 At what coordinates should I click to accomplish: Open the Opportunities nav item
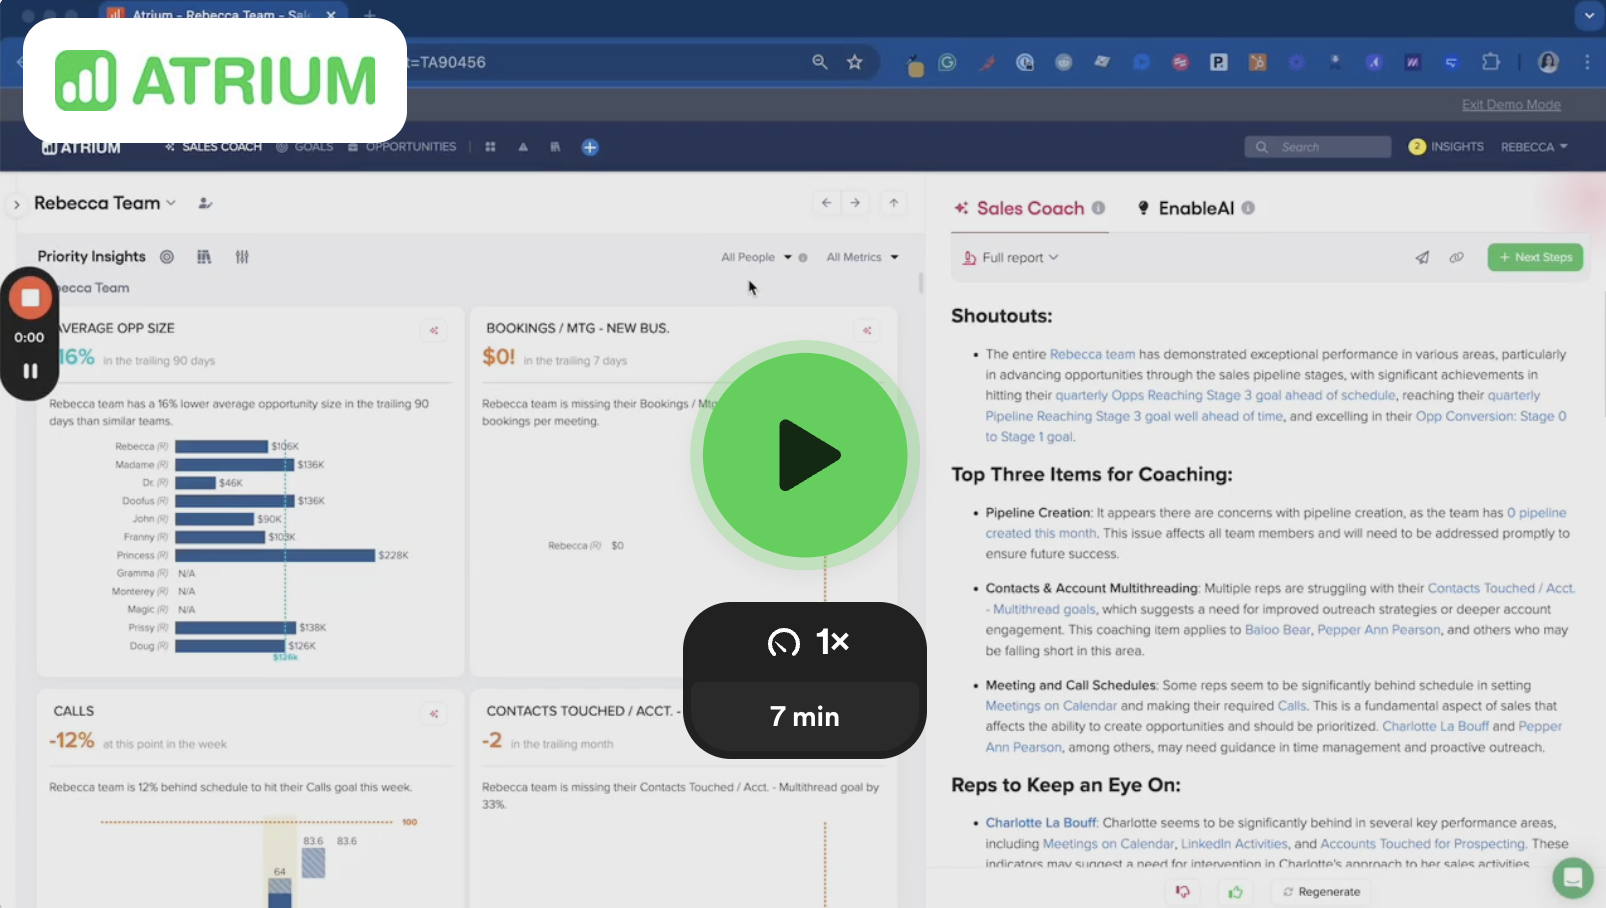tap(402, 147)
